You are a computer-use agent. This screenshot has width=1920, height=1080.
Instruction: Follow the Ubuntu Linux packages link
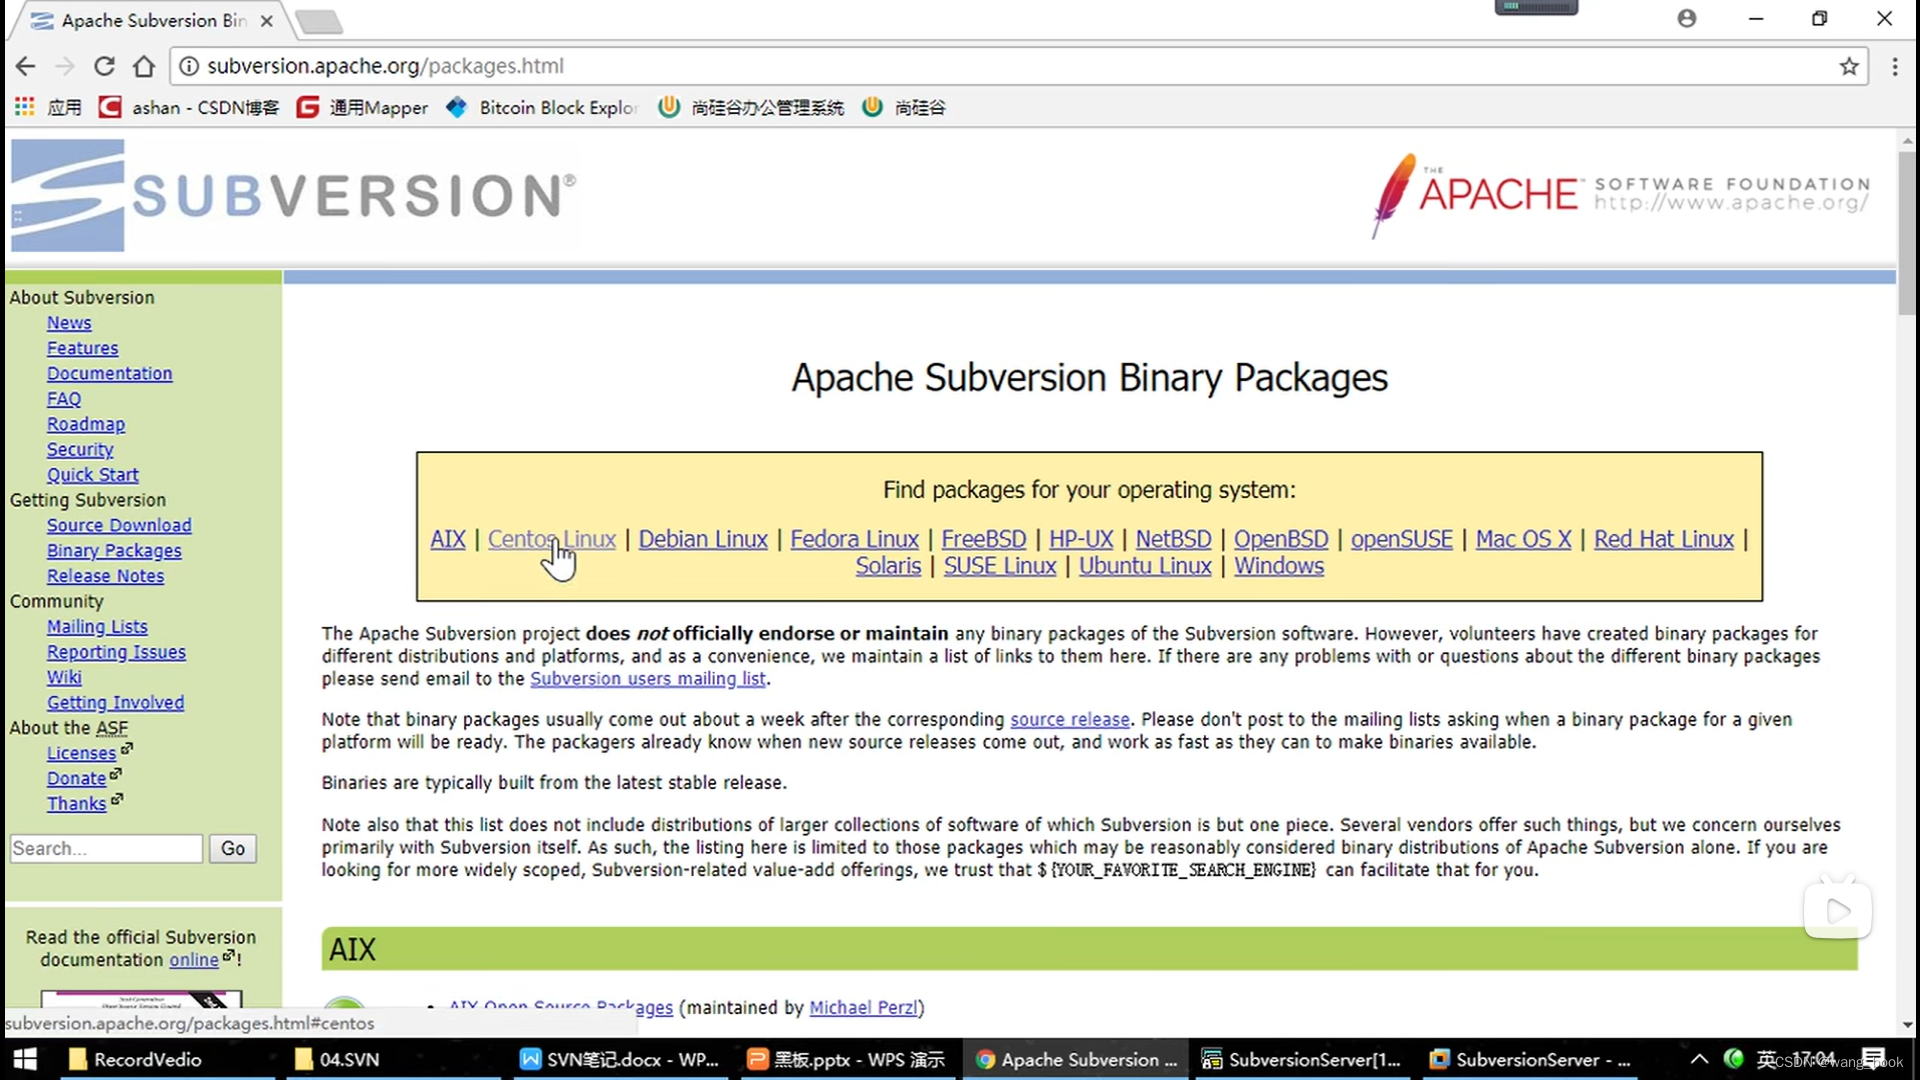coord(1144,566)
